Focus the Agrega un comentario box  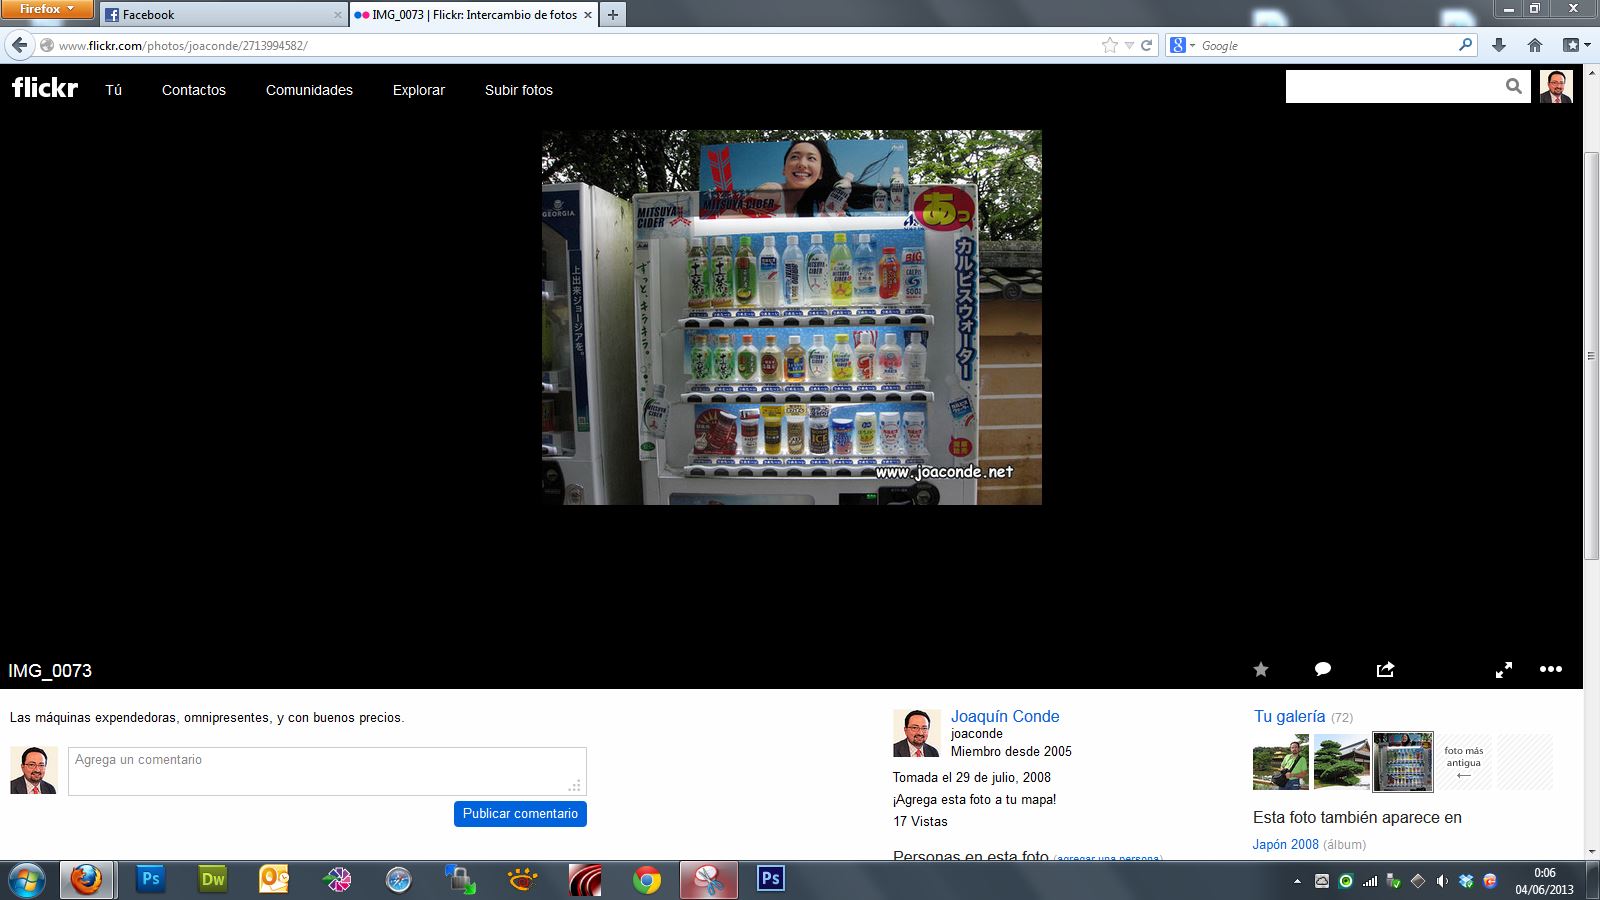coord(327,771)
